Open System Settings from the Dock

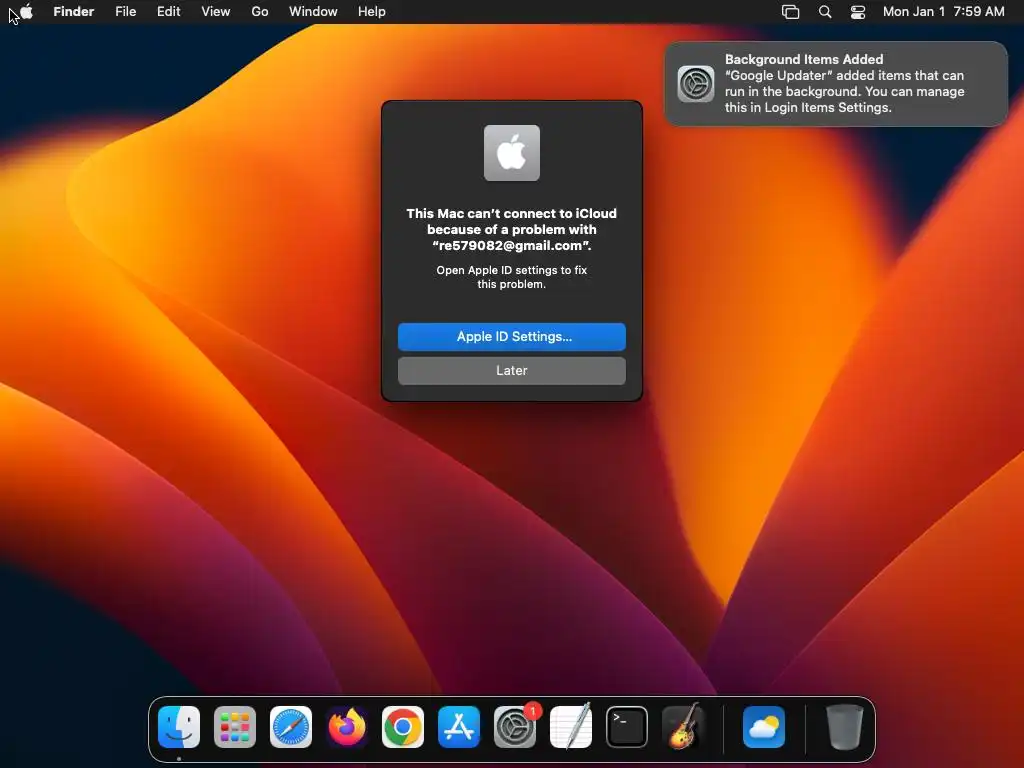pyautogui.click(x=515, y=727)
